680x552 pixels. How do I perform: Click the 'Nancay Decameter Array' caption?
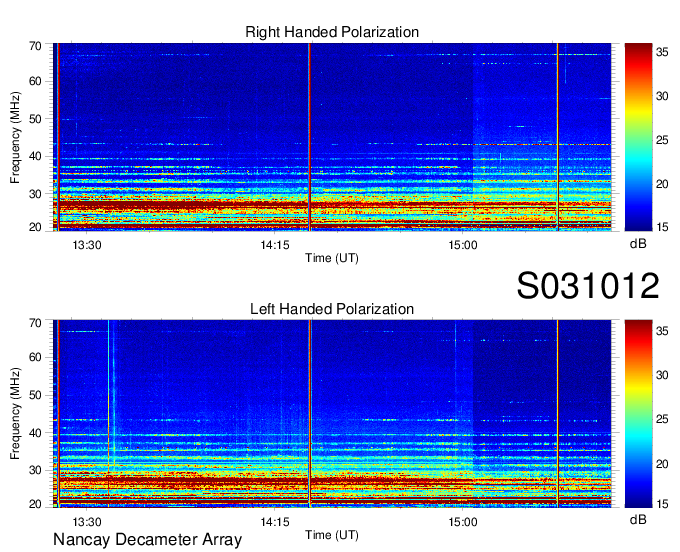tap(147, 540)
